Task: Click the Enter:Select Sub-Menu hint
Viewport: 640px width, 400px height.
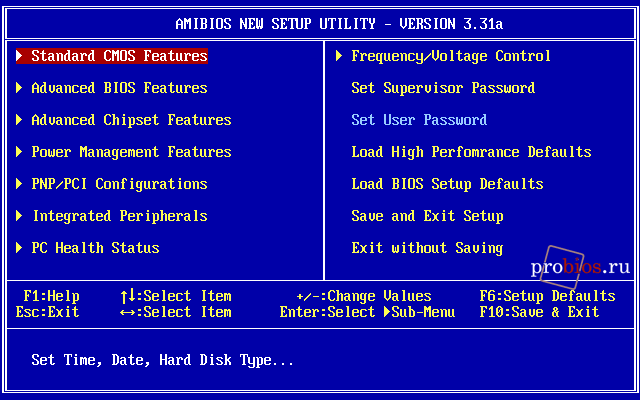Action: tap(367, 312)
